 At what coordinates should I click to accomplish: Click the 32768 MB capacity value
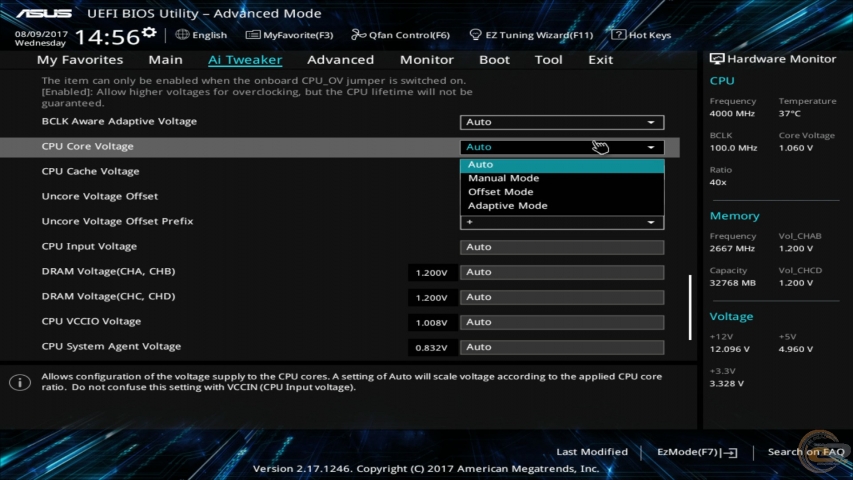[x=732, y=283]
